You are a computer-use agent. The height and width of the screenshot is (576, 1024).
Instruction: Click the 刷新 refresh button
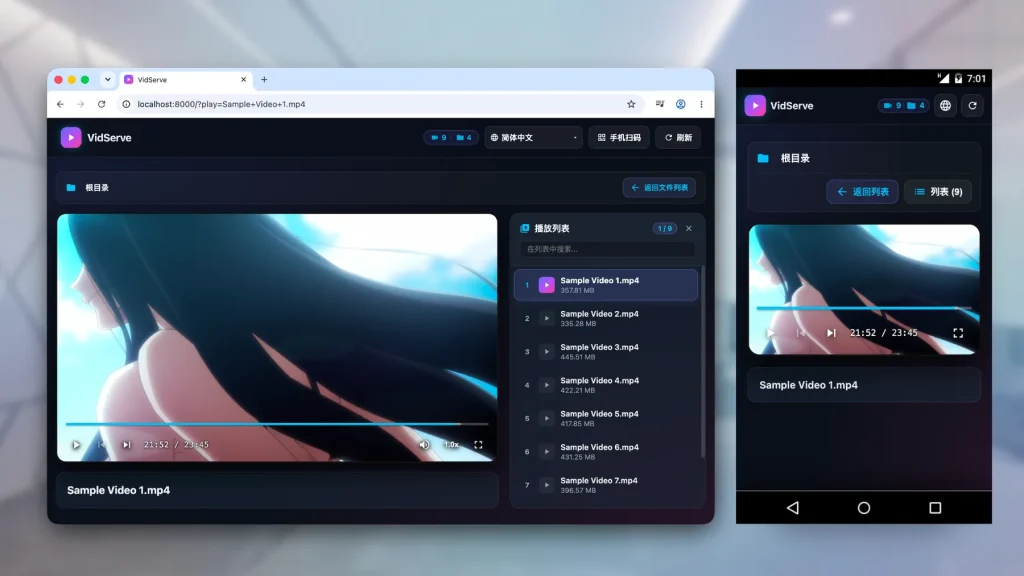678,138
